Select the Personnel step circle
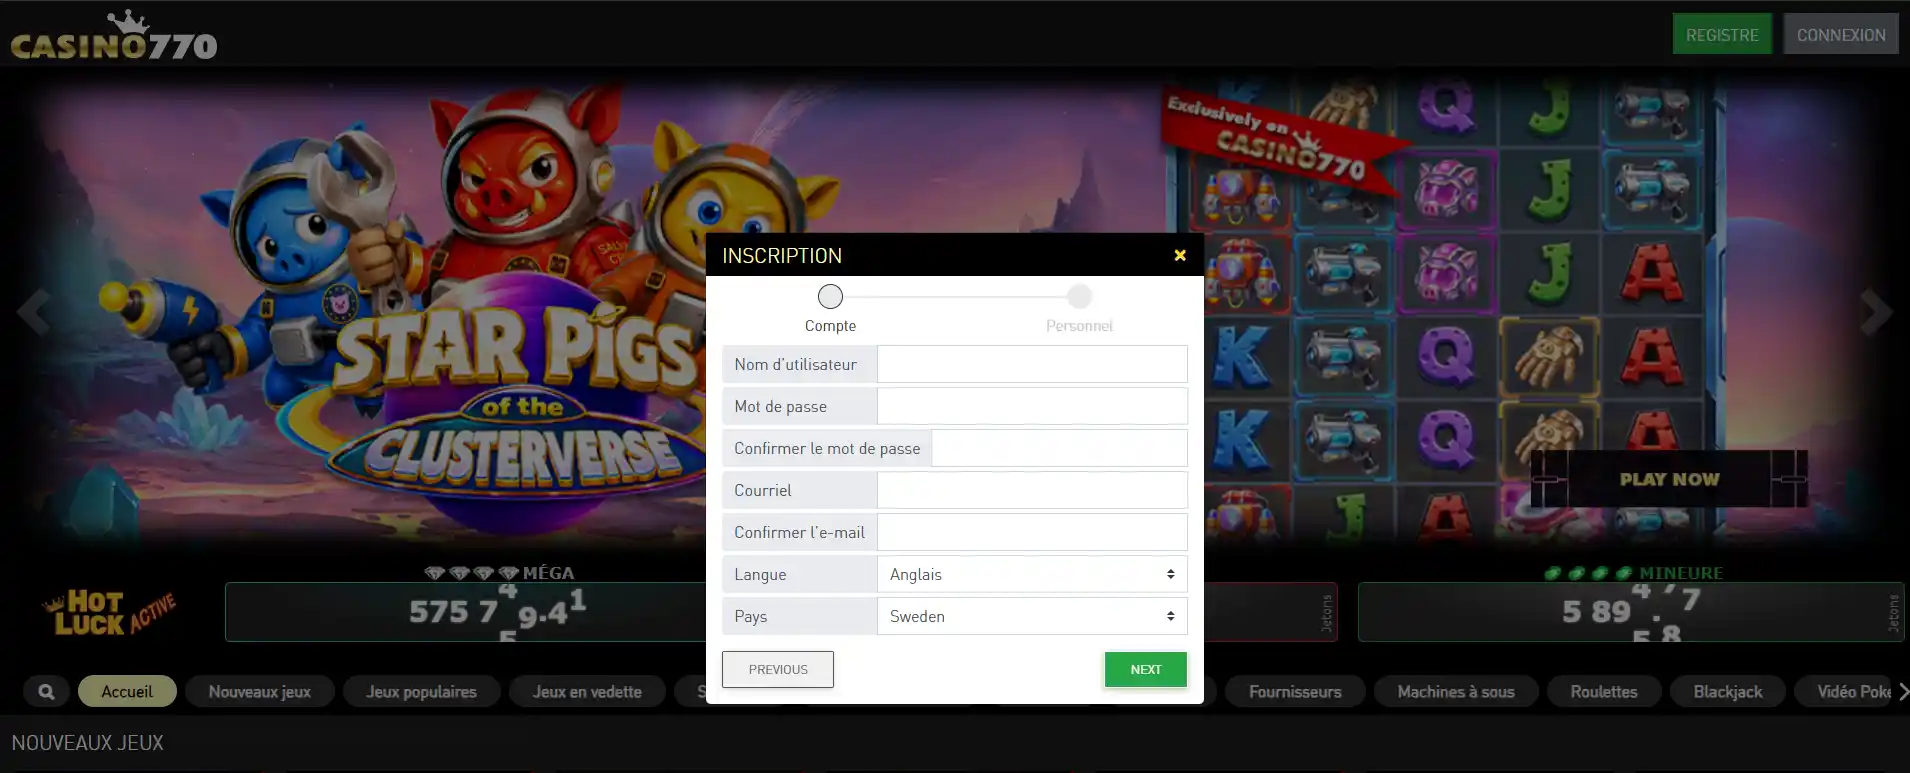The height and width of the screenshot is (773, 1910). [x=1079, y=296]
